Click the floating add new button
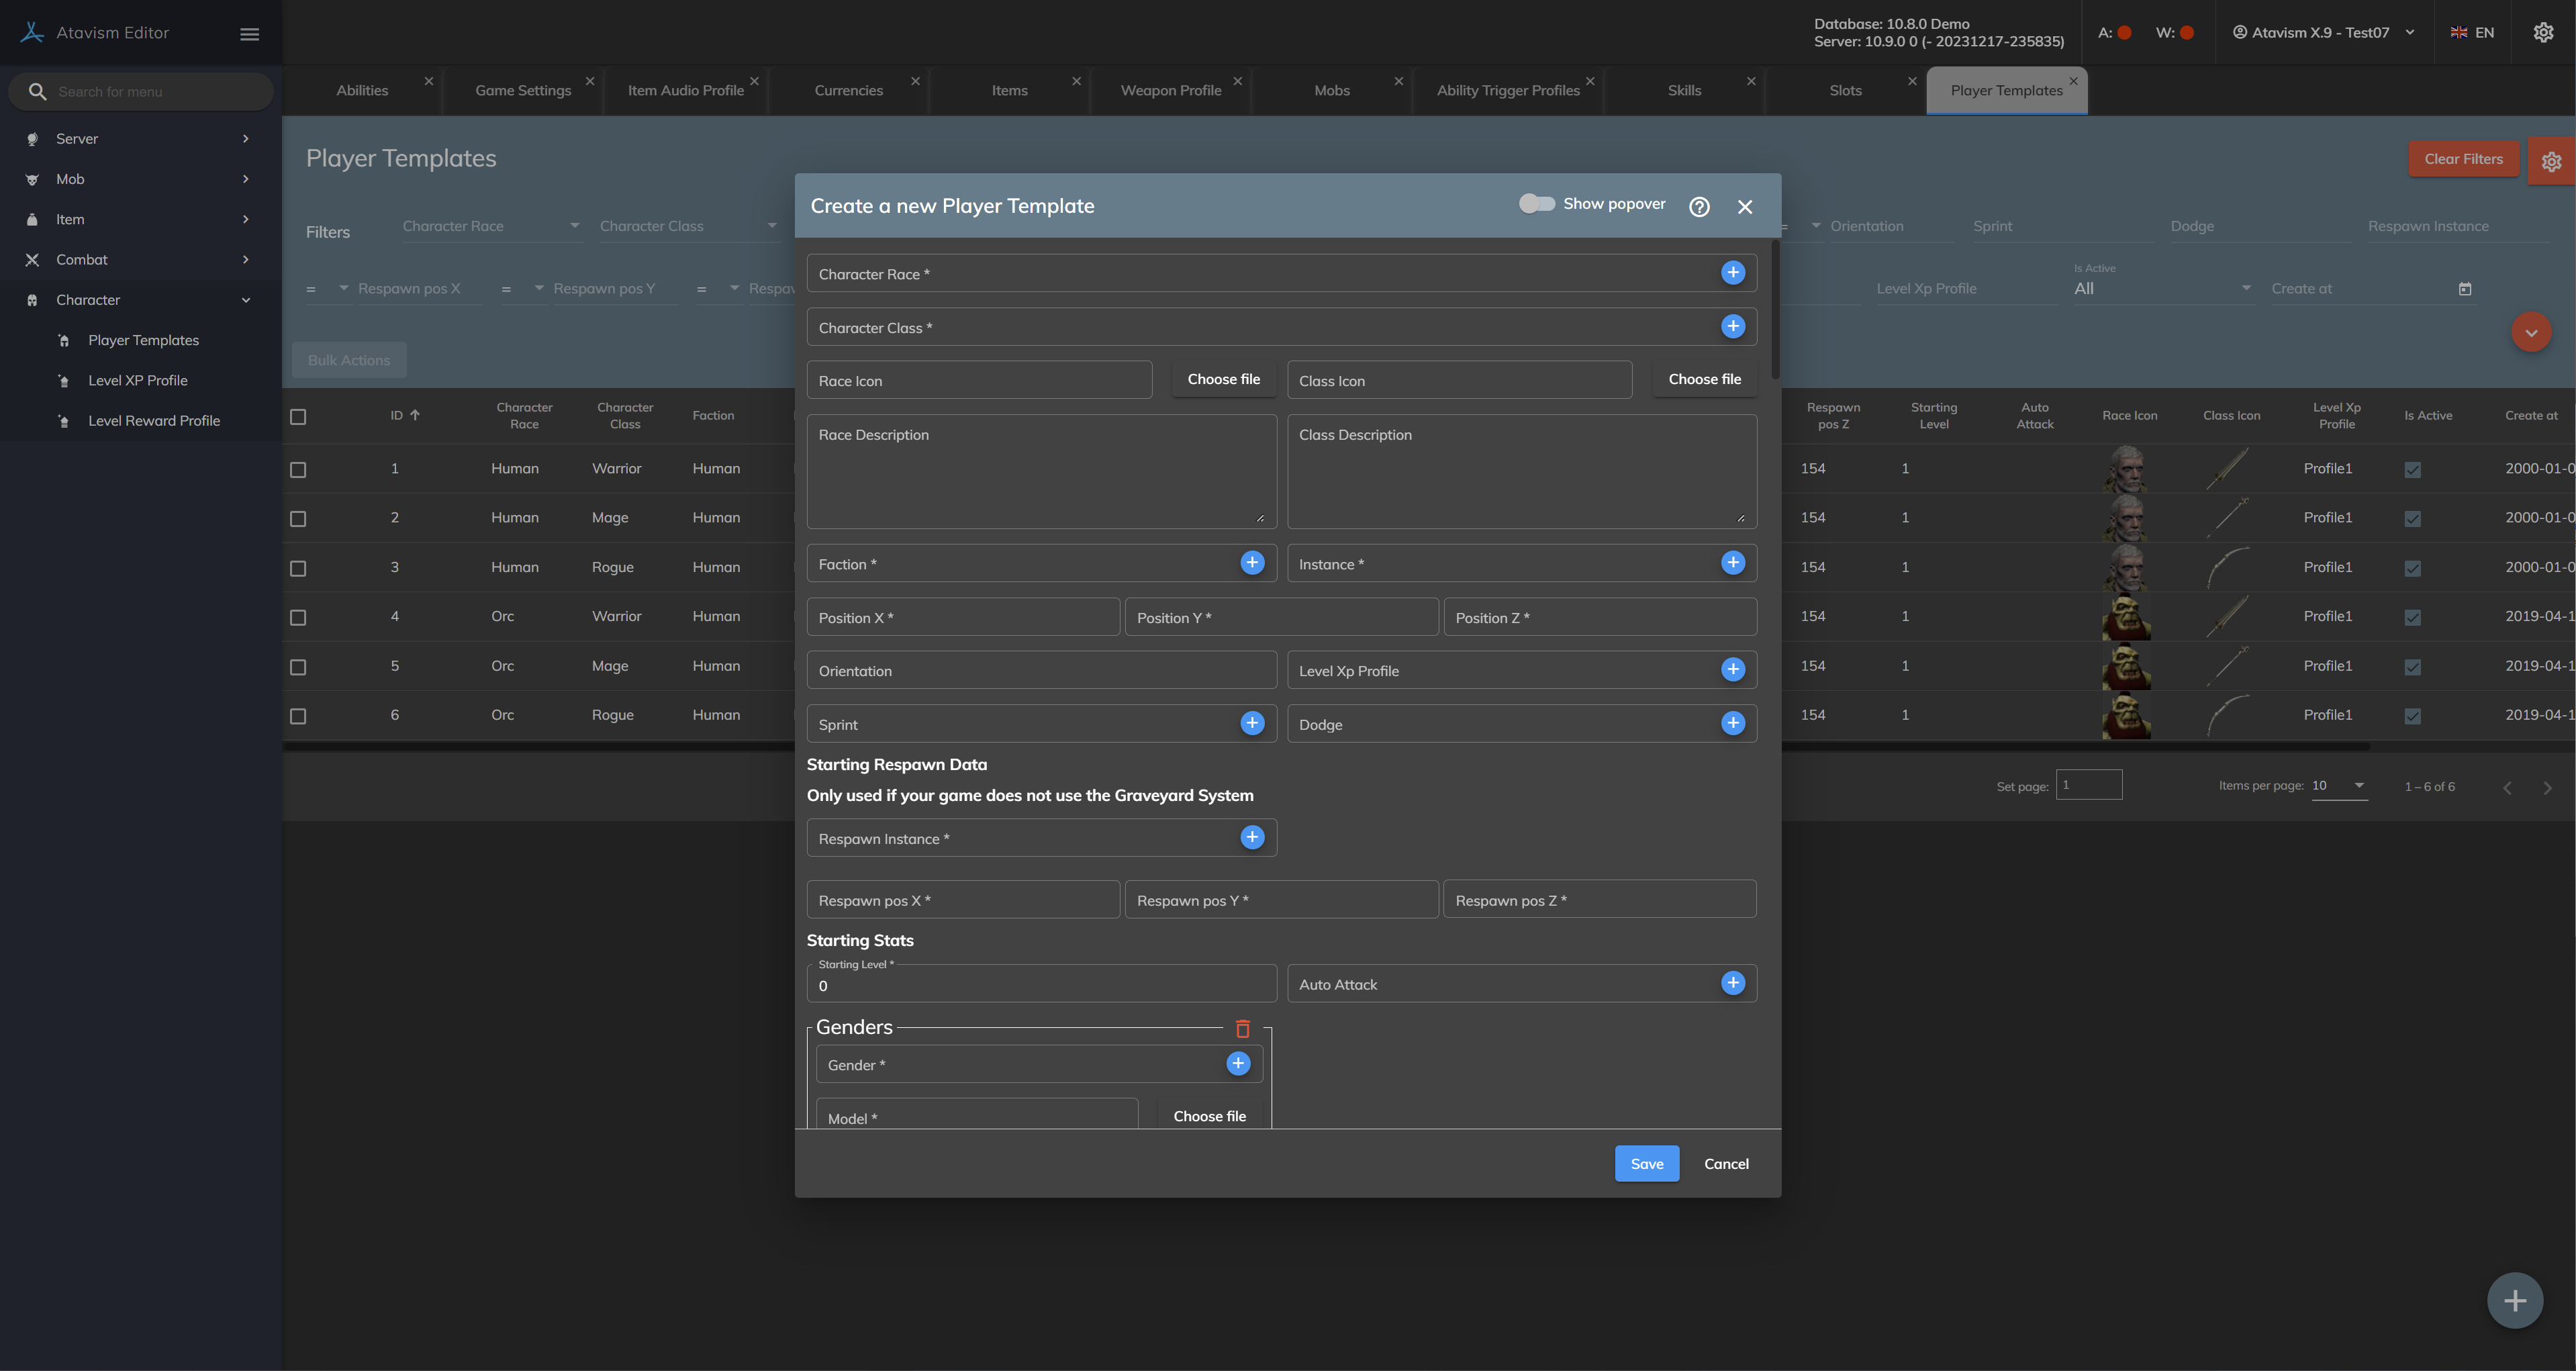2576x1371 pixels. 2514,1300
